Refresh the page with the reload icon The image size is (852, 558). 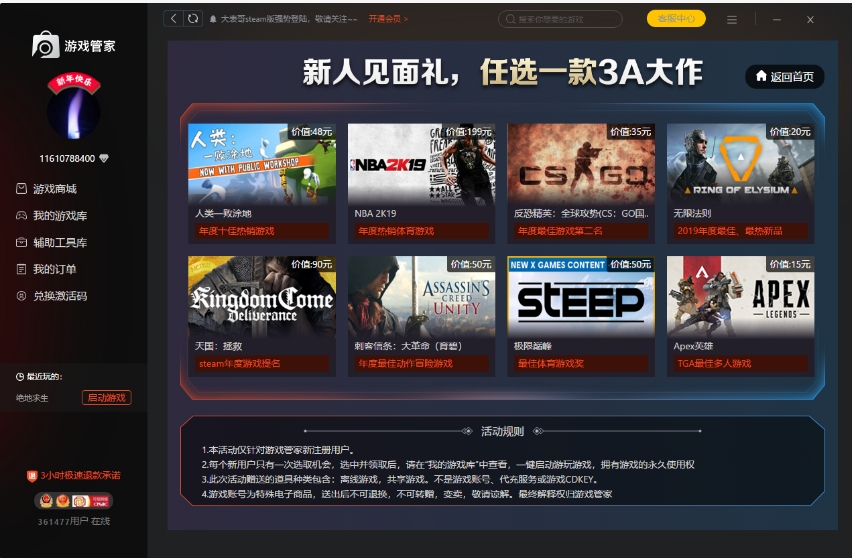point(193,18)
